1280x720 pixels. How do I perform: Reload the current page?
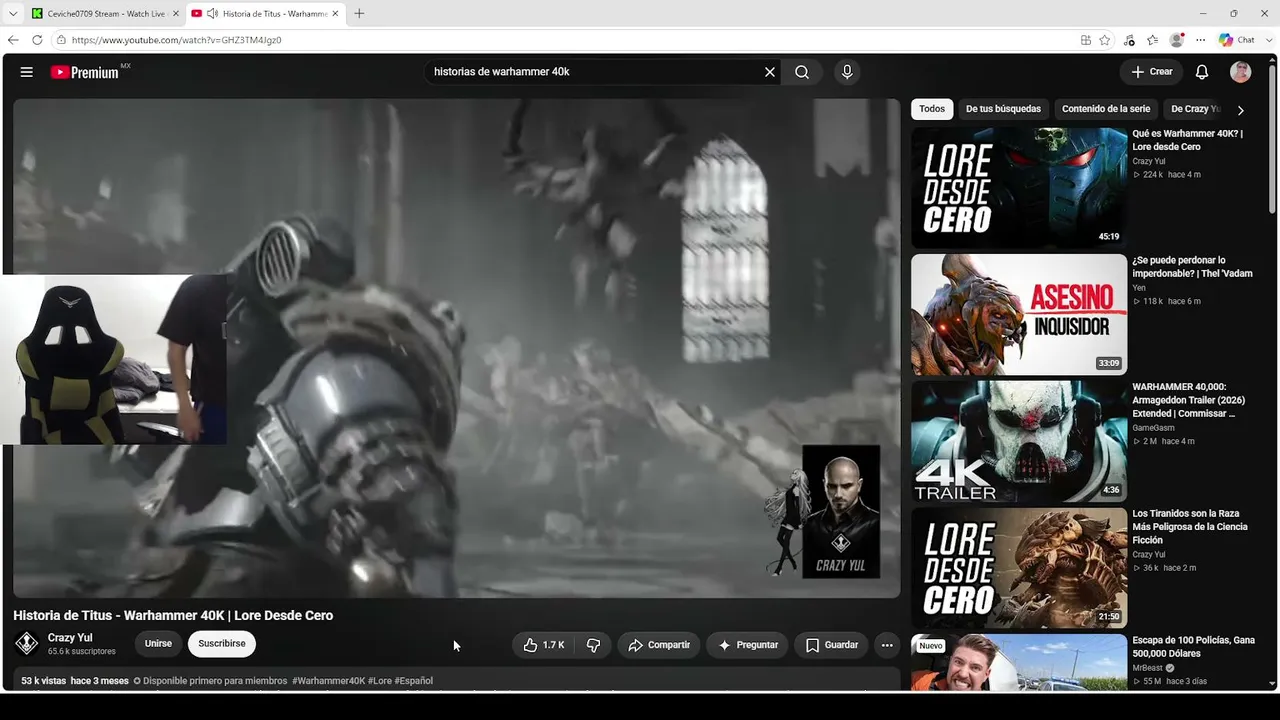coord(37,40)
